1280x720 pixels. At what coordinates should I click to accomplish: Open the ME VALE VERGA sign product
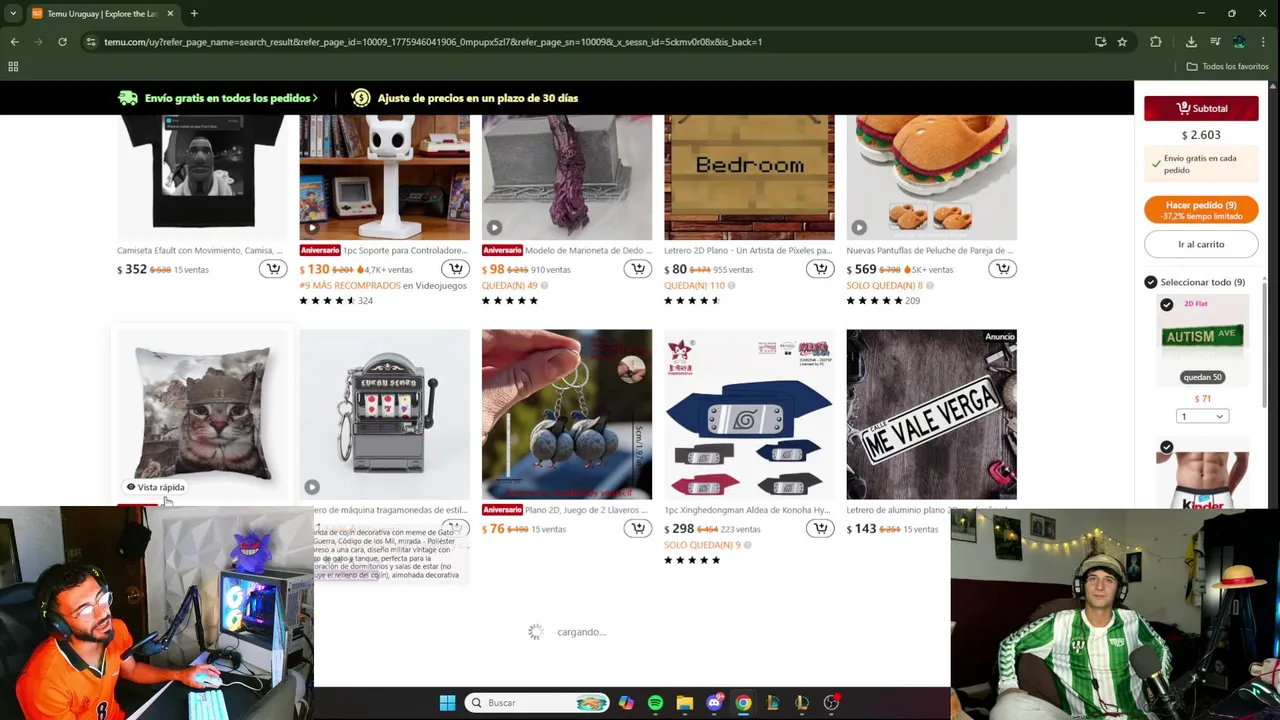[931, 414]
